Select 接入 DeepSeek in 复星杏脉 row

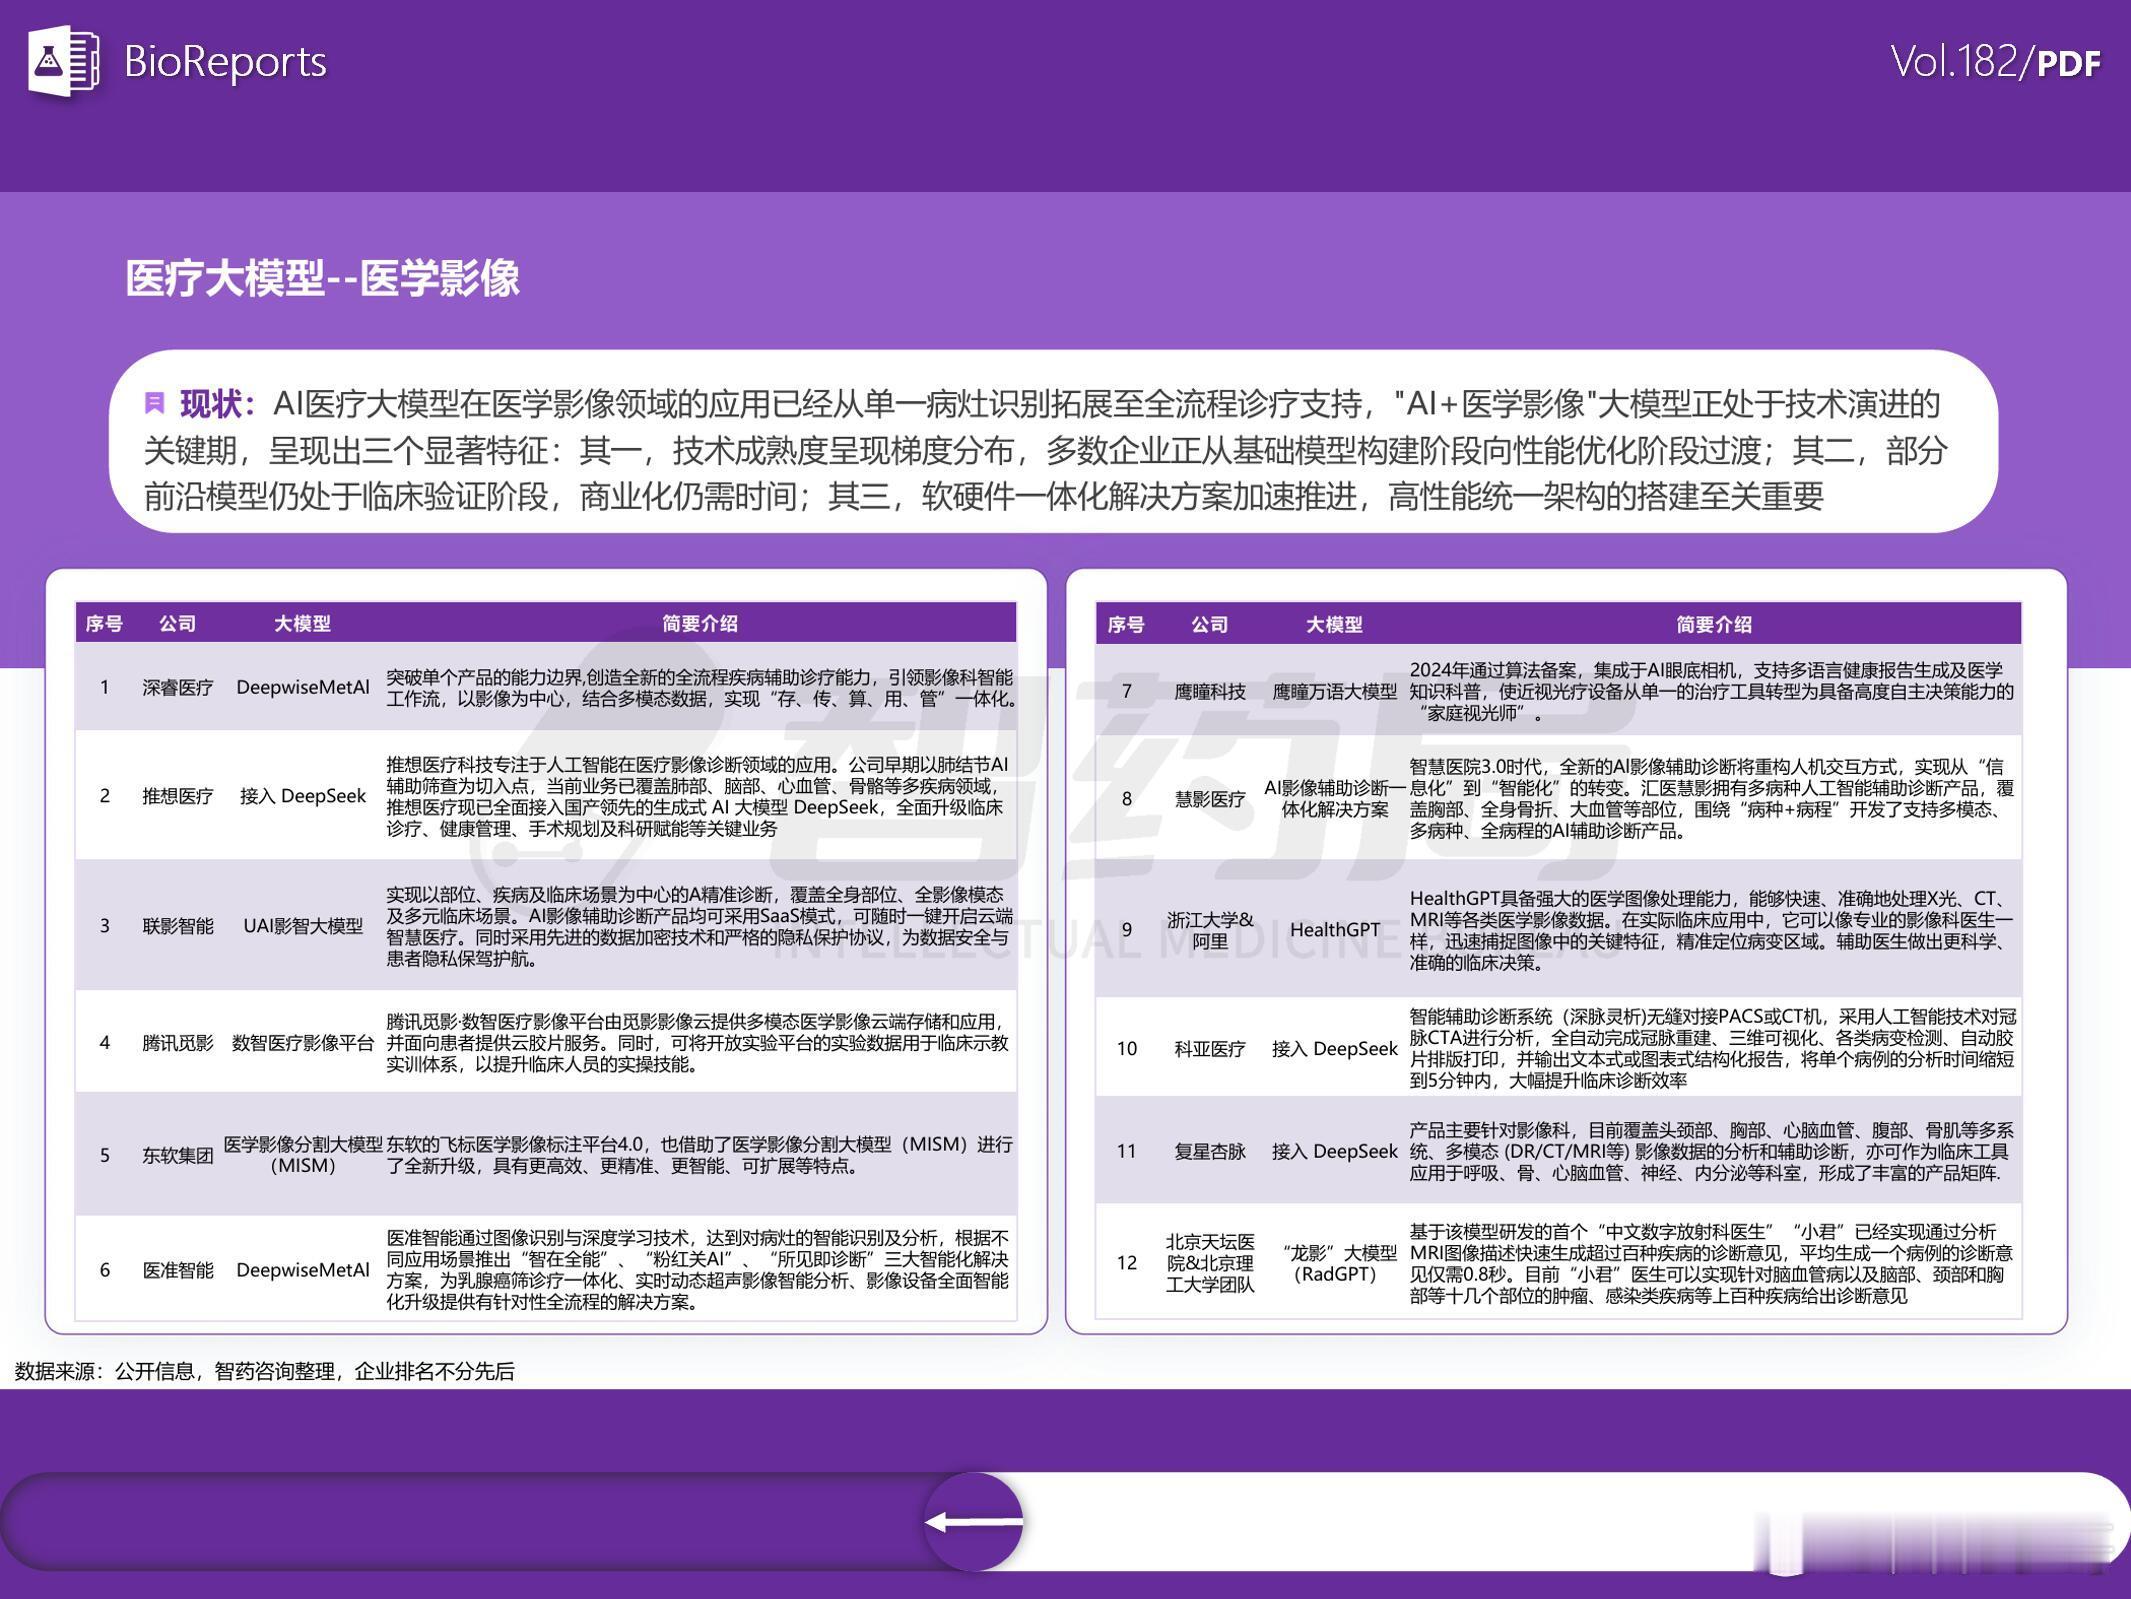1335,1152
